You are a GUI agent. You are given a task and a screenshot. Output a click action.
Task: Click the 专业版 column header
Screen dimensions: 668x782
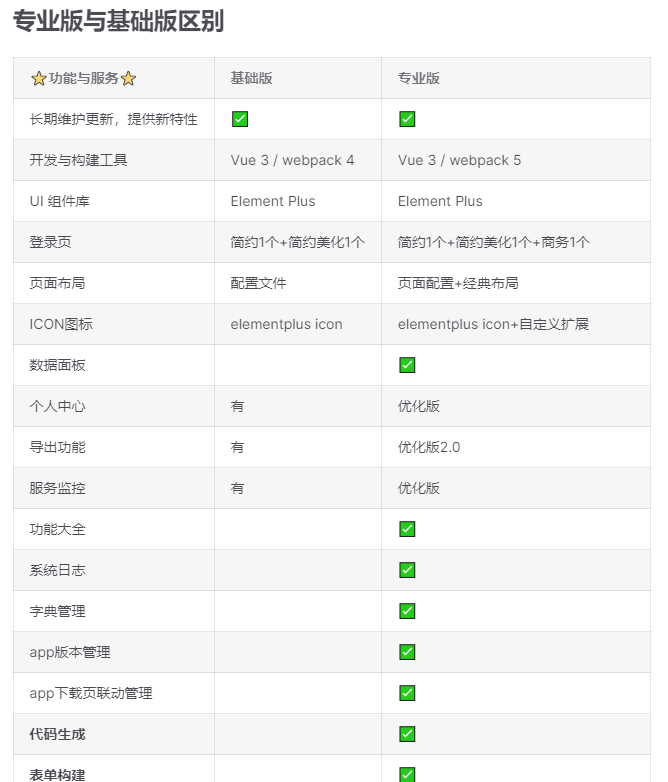419,78
